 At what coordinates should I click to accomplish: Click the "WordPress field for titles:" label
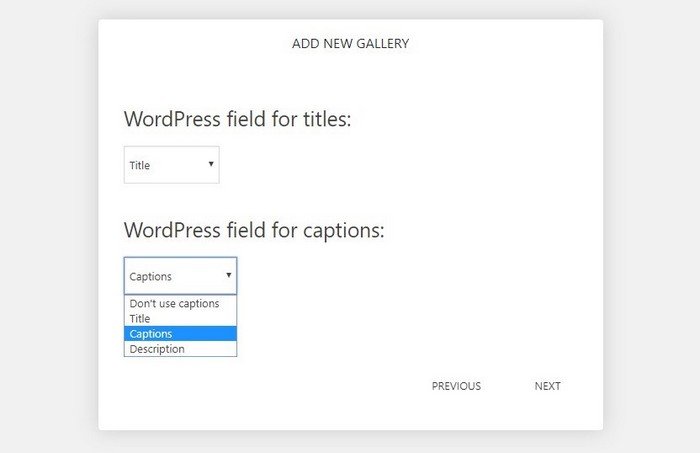238,119
